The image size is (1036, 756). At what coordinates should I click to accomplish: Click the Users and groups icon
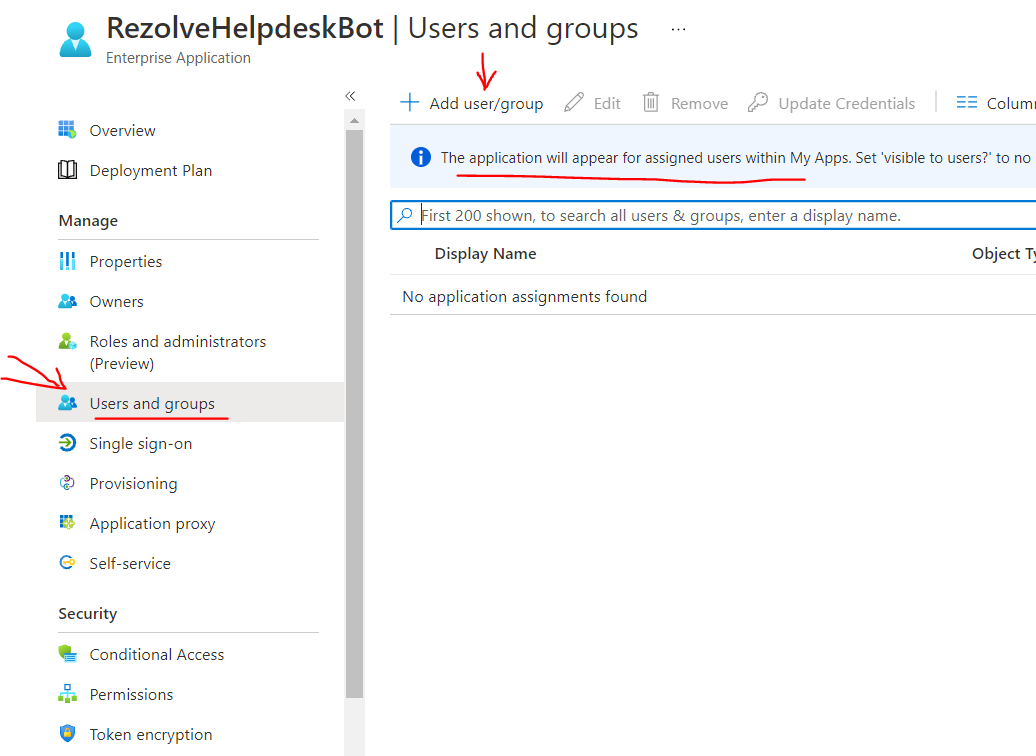[x=67, y=402]
